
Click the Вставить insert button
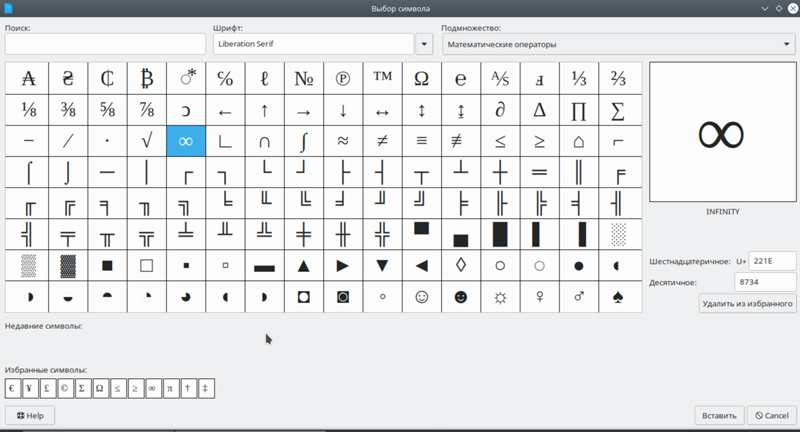click(719, 416)
